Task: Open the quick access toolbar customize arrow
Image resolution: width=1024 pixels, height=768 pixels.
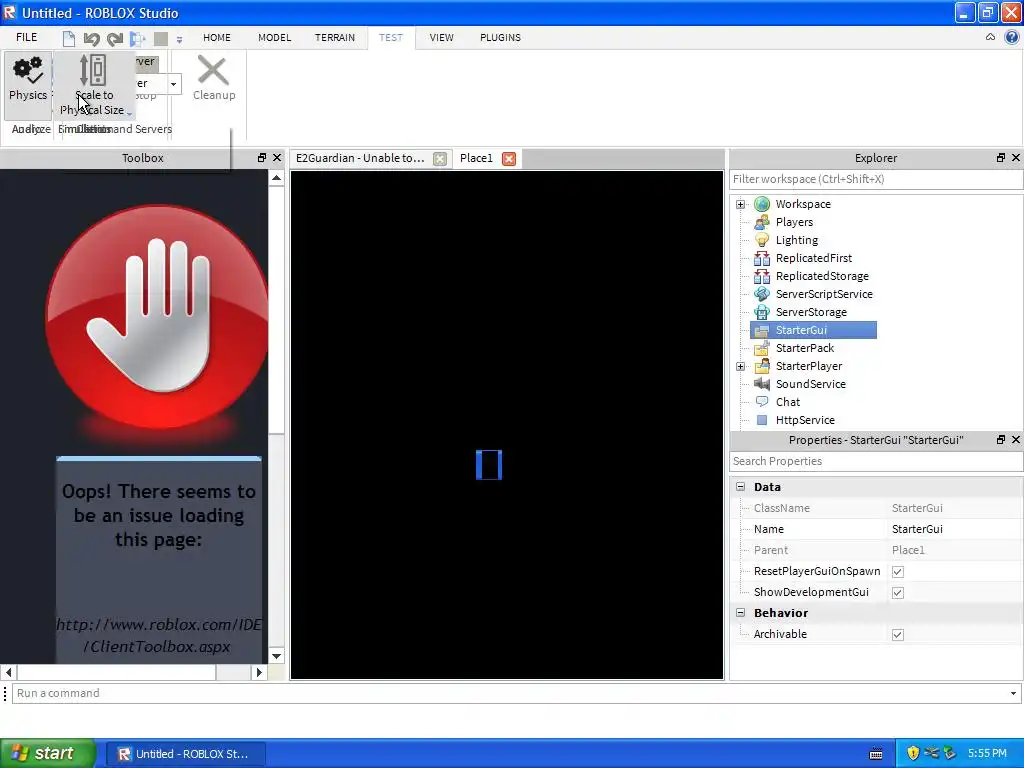Action: [179, 39]
